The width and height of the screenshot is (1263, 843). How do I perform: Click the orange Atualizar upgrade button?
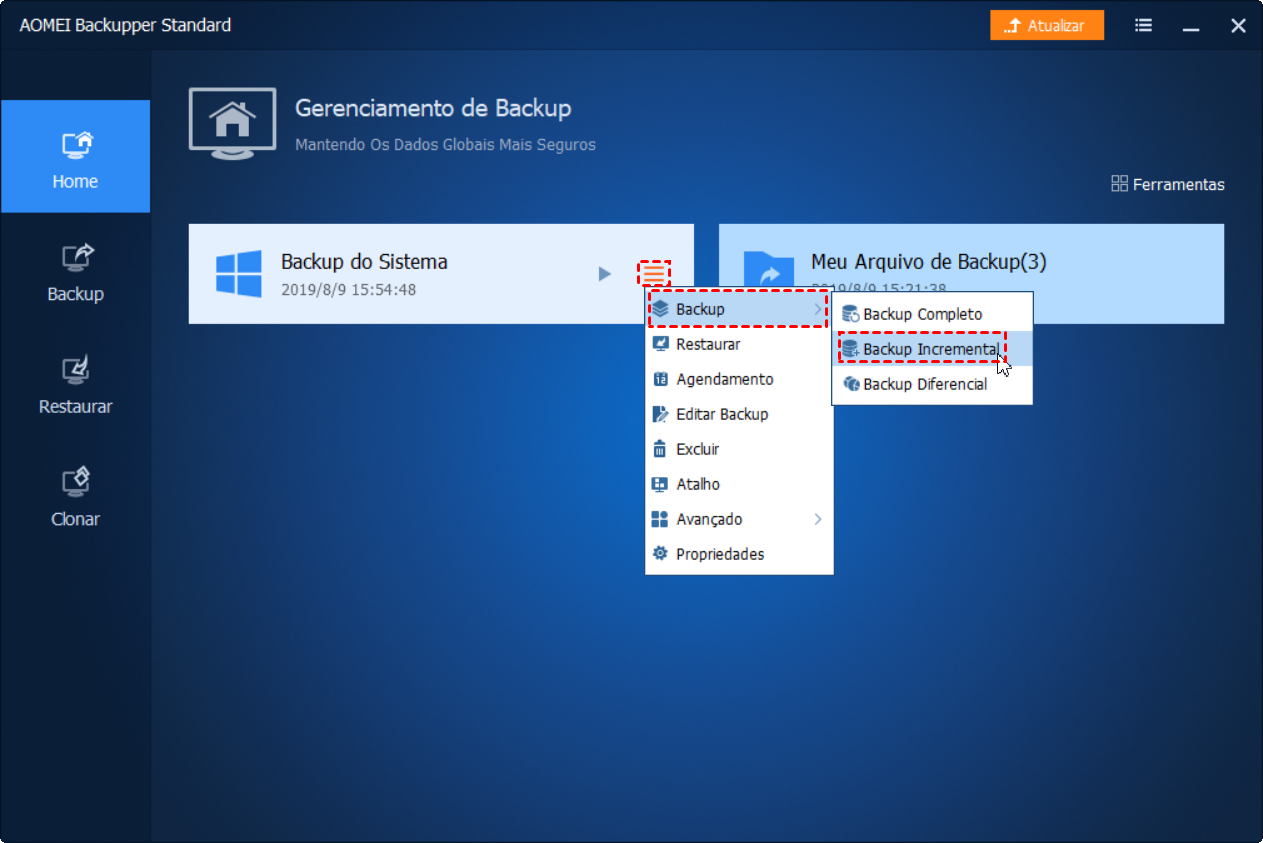point(1047,25)
